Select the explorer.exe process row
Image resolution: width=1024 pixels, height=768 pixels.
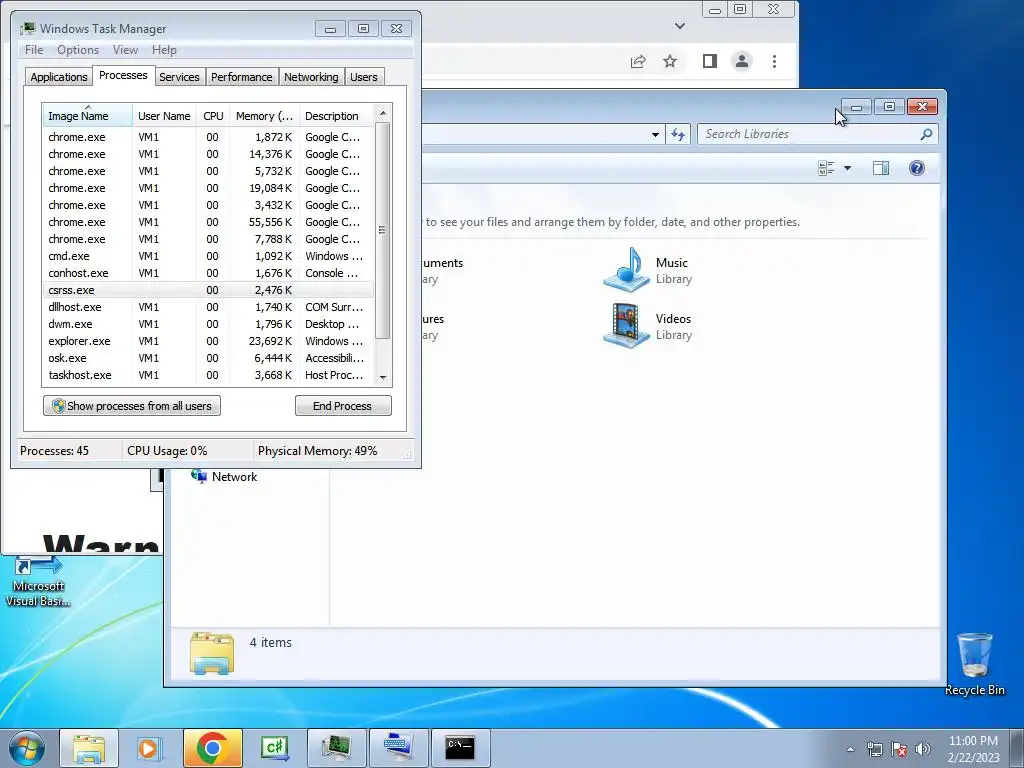coord(208,341)
